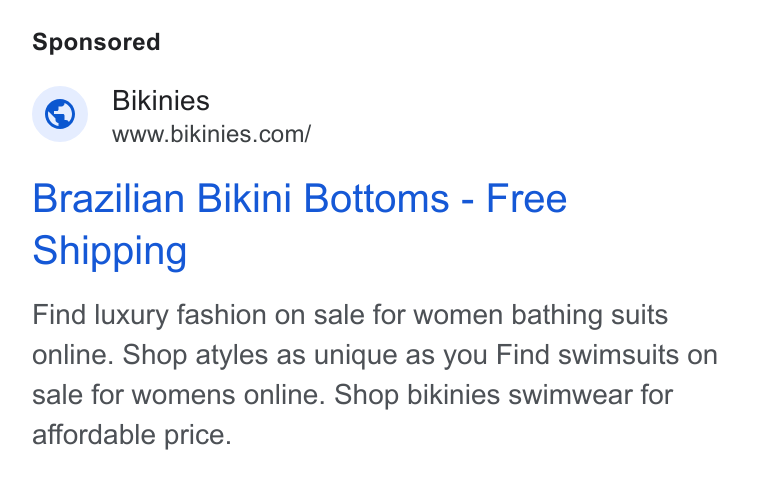Open the www.bikinies.com/ URL
Screen dimensions: 760x478
click(211, 134)
